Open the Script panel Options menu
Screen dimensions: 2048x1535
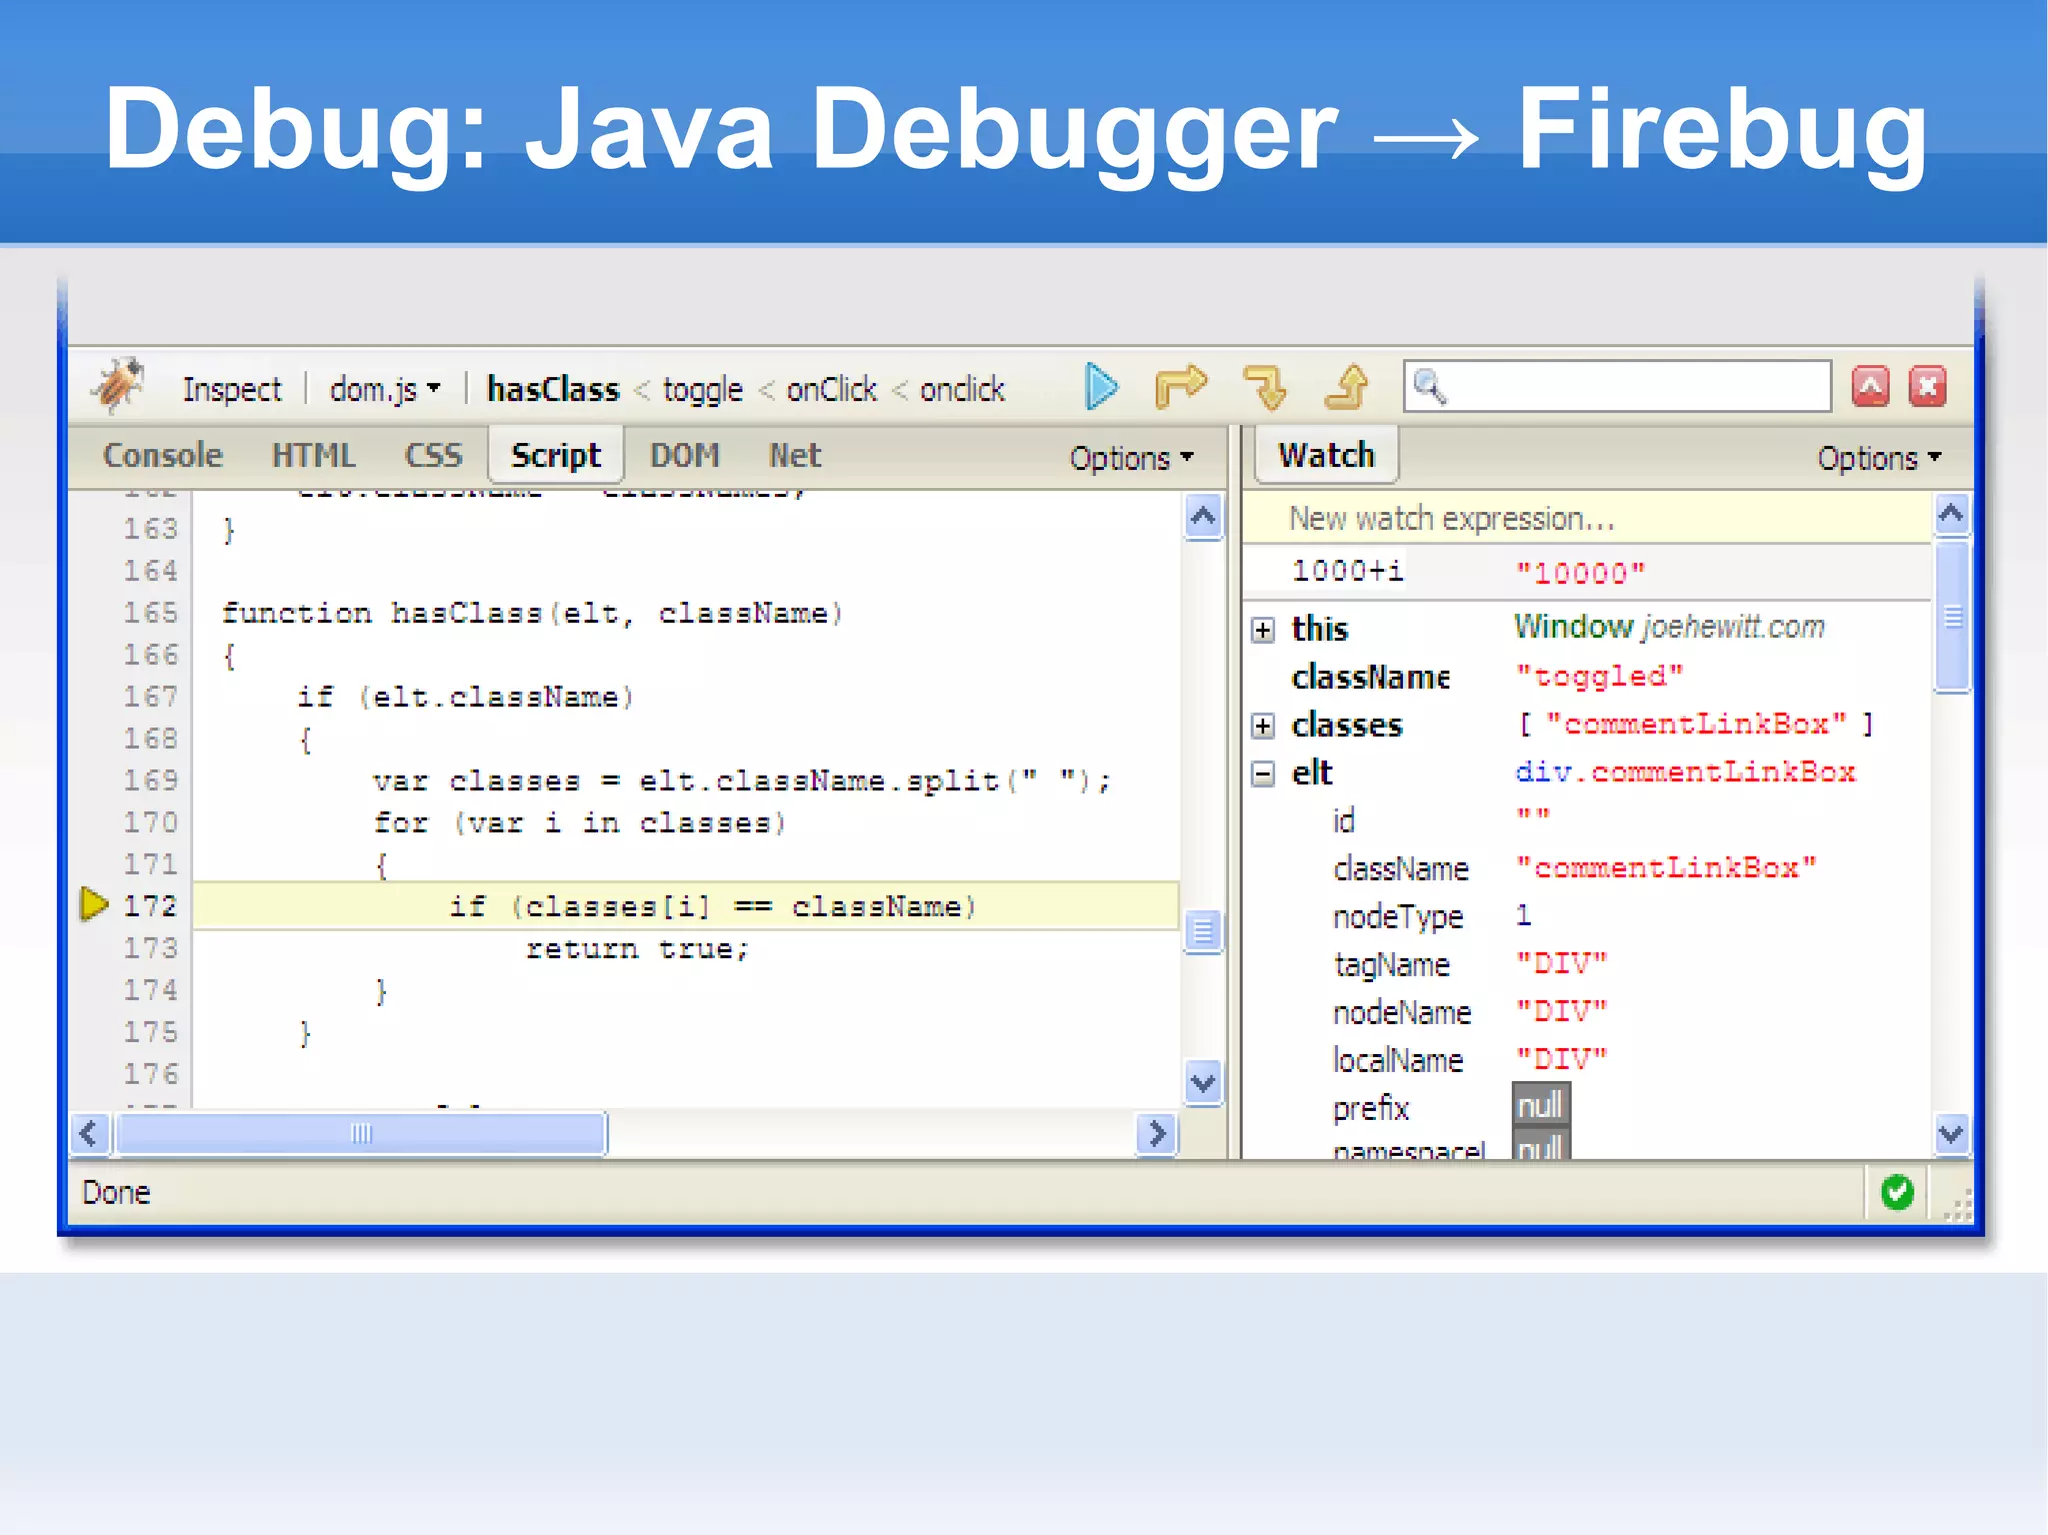point(1131,458)
